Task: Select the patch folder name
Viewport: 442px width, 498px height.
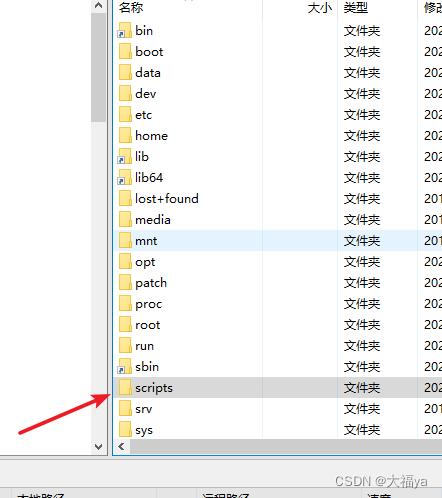Action: click(151, 283)
